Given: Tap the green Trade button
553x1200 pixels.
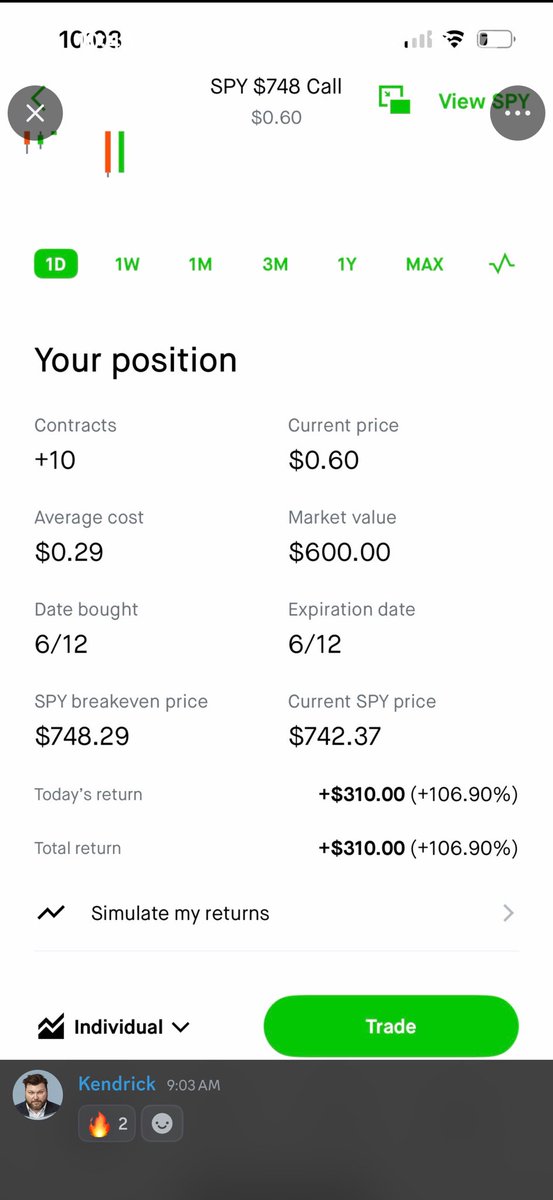Looking at the screenshot, I should click(x=391, y=1026).
